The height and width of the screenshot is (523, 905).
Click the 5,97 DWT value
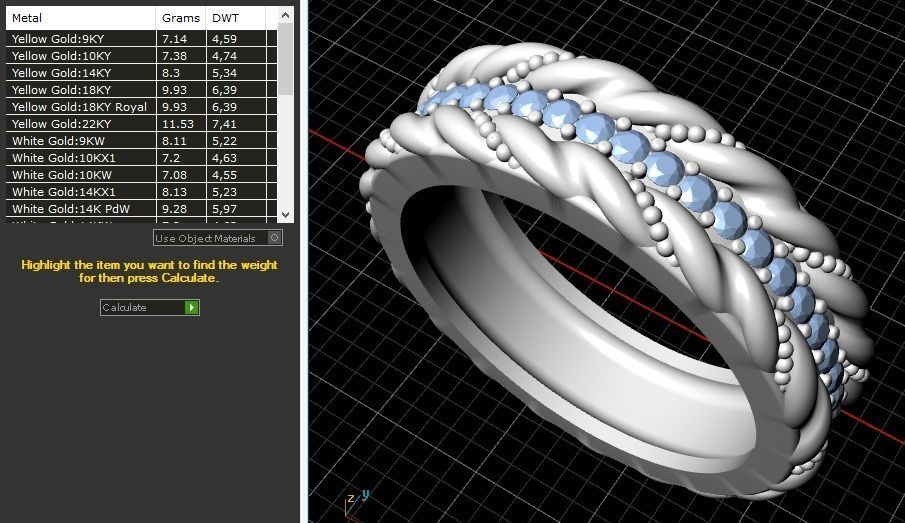pyautogui.click(x=225, y=209)
